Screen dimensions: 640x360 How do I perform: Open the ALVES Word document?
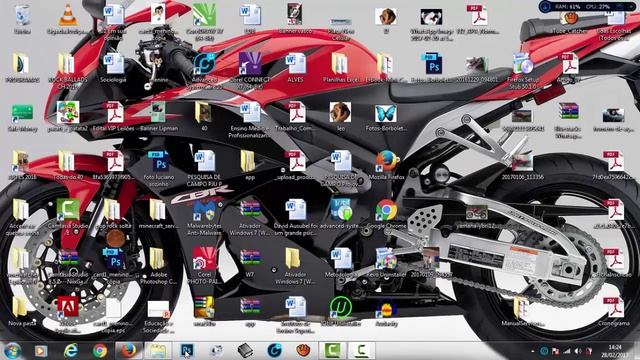coord(295,64)
